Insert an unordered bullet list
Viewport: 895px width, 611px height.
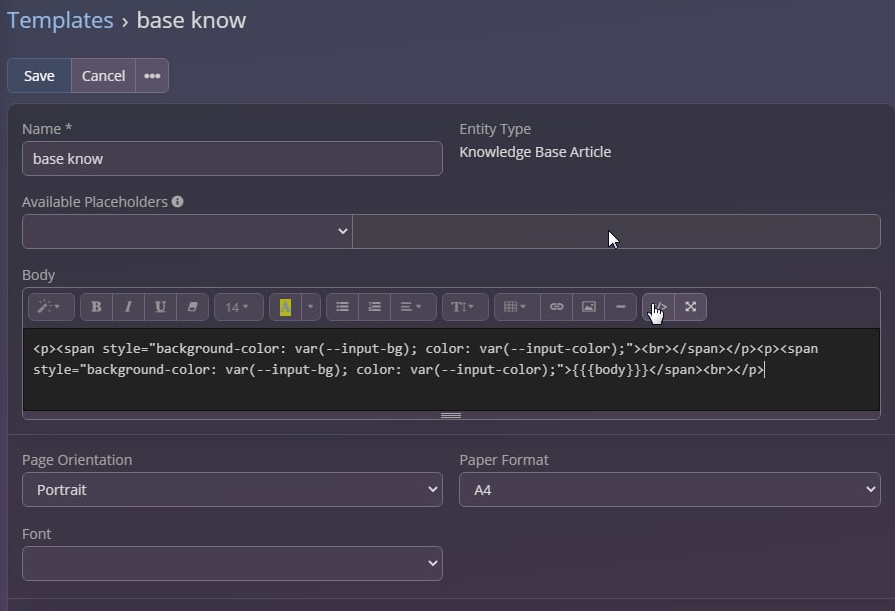pos(342,307)
